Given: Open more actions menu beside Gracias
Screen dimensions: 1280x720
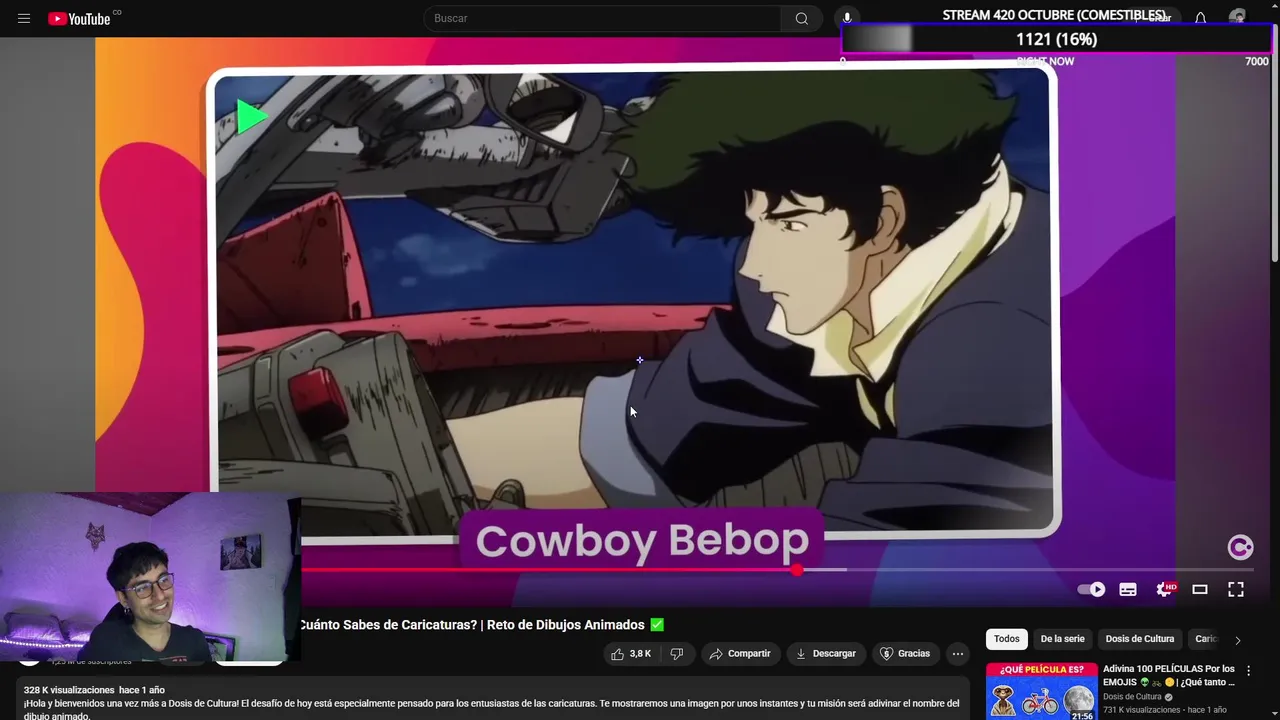Looking at the screenshot, I should coord(958,653).
